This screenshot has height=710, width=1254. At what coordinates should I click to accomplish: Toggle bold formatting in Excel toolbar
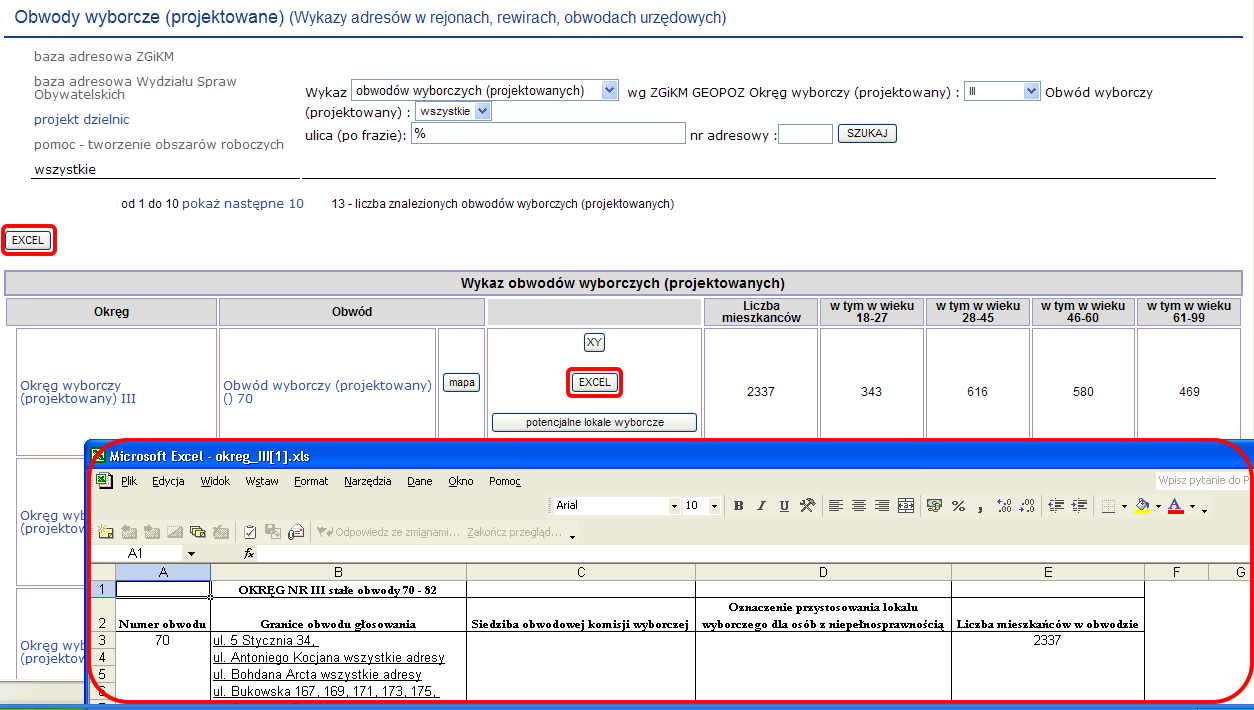tap(738, 506)
